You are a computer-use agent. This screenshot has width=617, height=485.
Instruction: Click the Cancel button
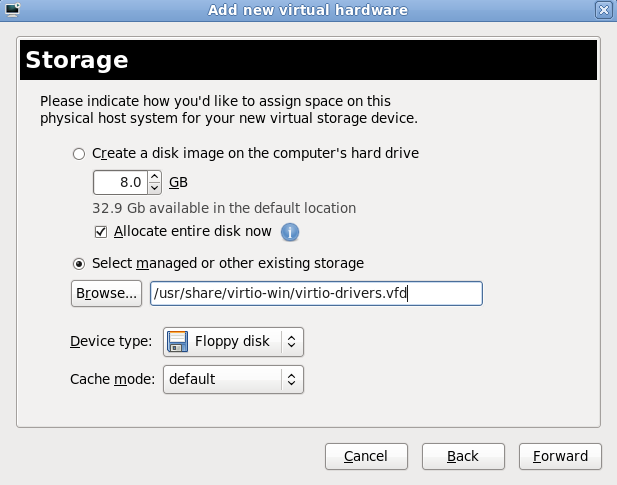click(x=366, y=456)
